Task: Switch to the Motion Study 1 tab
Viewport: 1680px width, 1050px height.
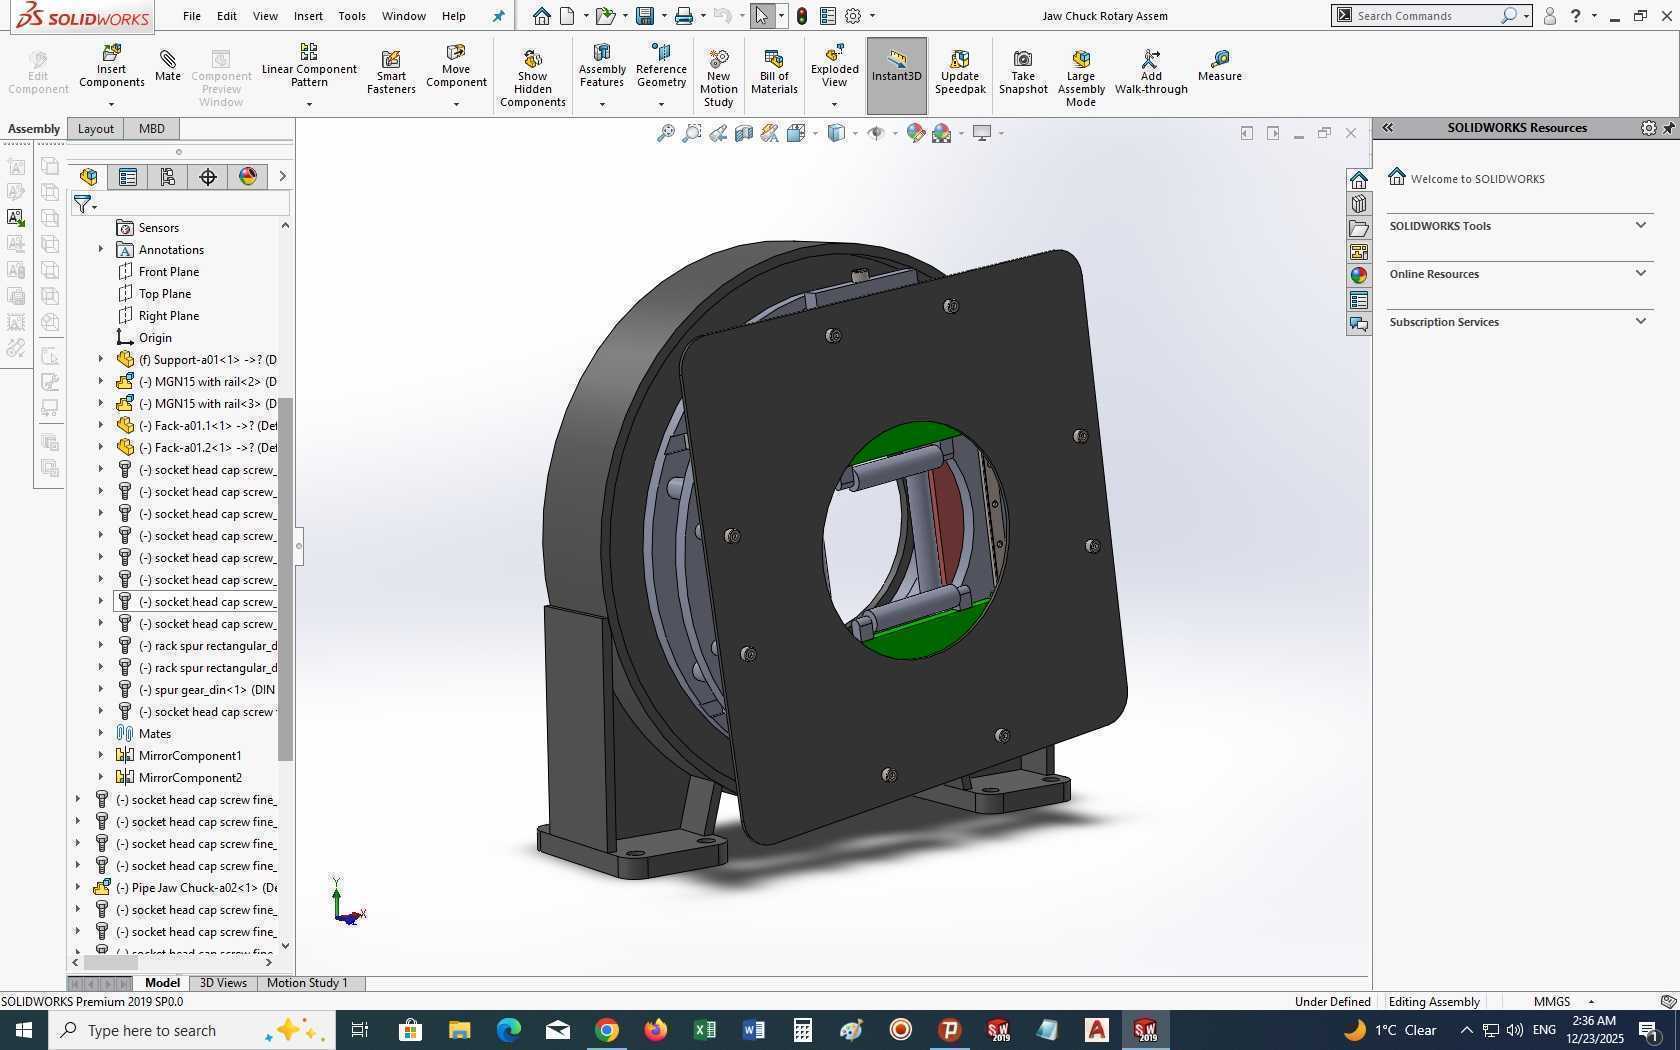Action: 307,983
